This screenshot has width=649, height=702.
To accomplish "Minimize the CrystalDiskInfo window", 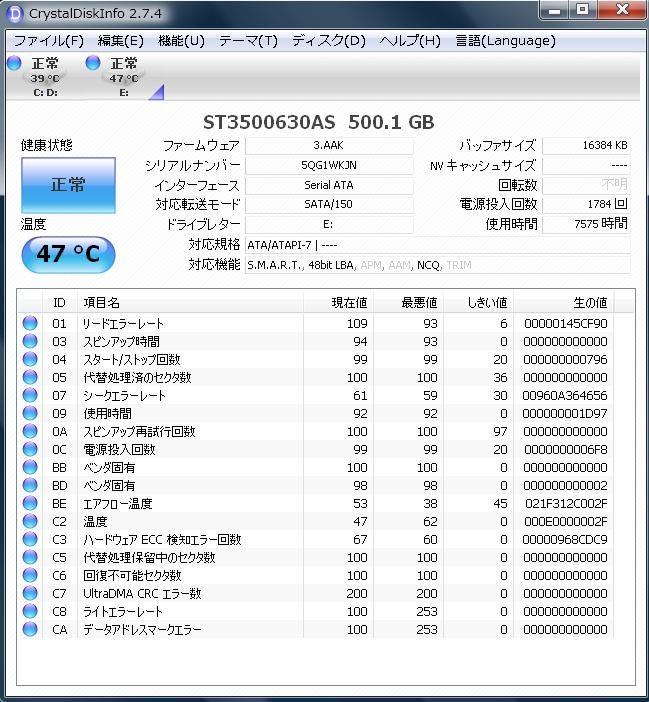I will pyautogui.click(x=555, y=10).
